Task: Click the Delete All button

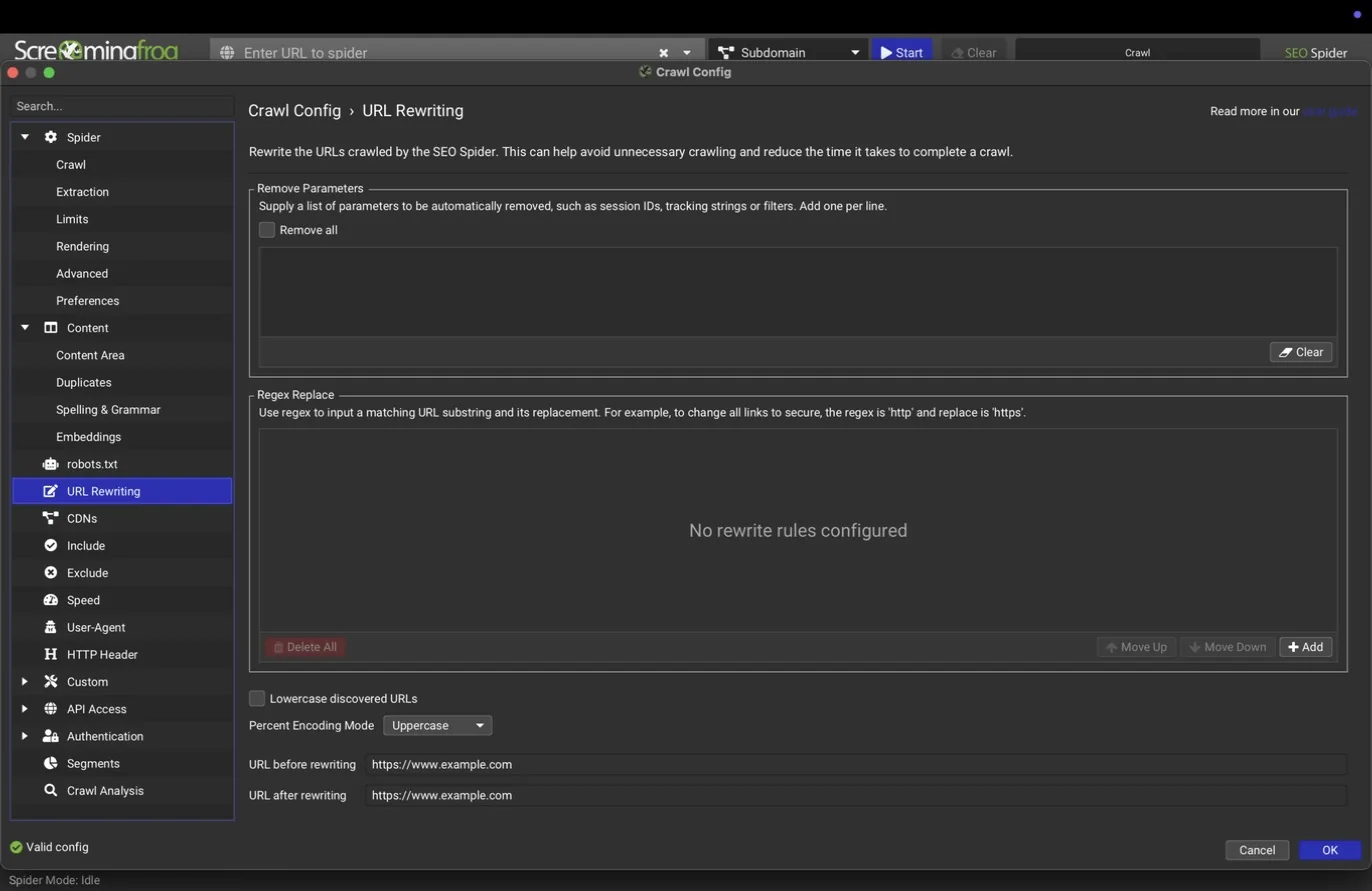Action: 305,647
